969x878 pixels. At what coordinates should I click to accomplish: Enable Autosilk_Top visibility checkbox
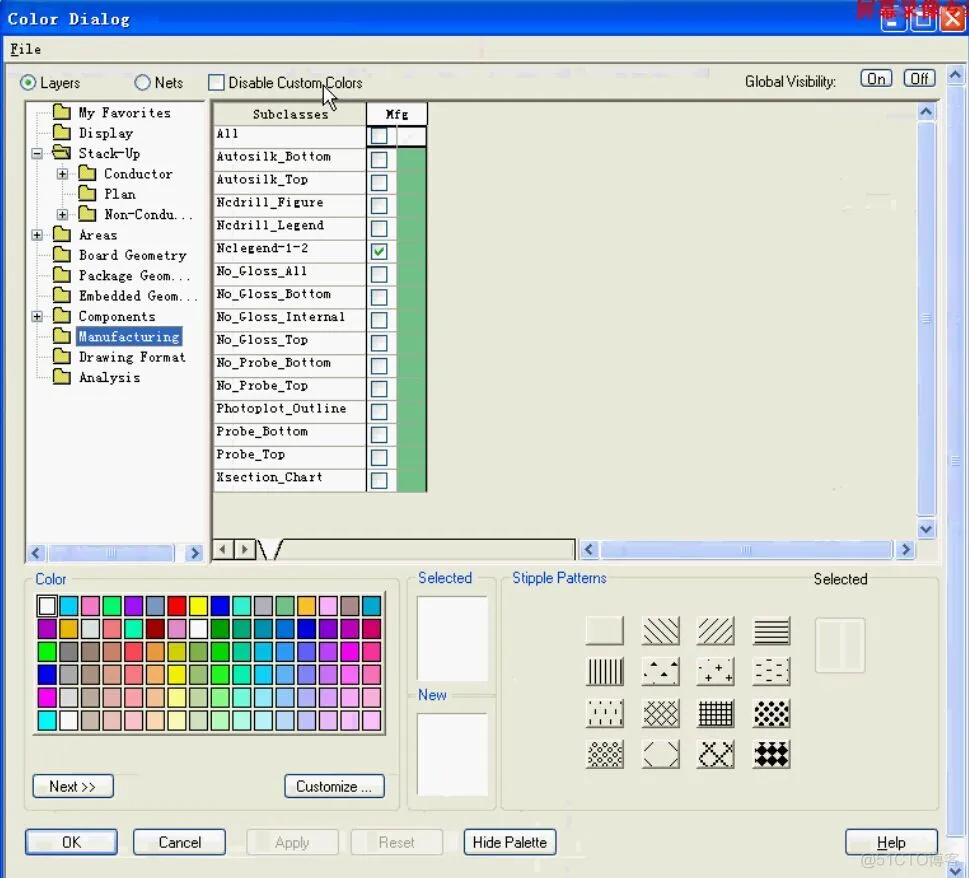(x=379, y=182)
